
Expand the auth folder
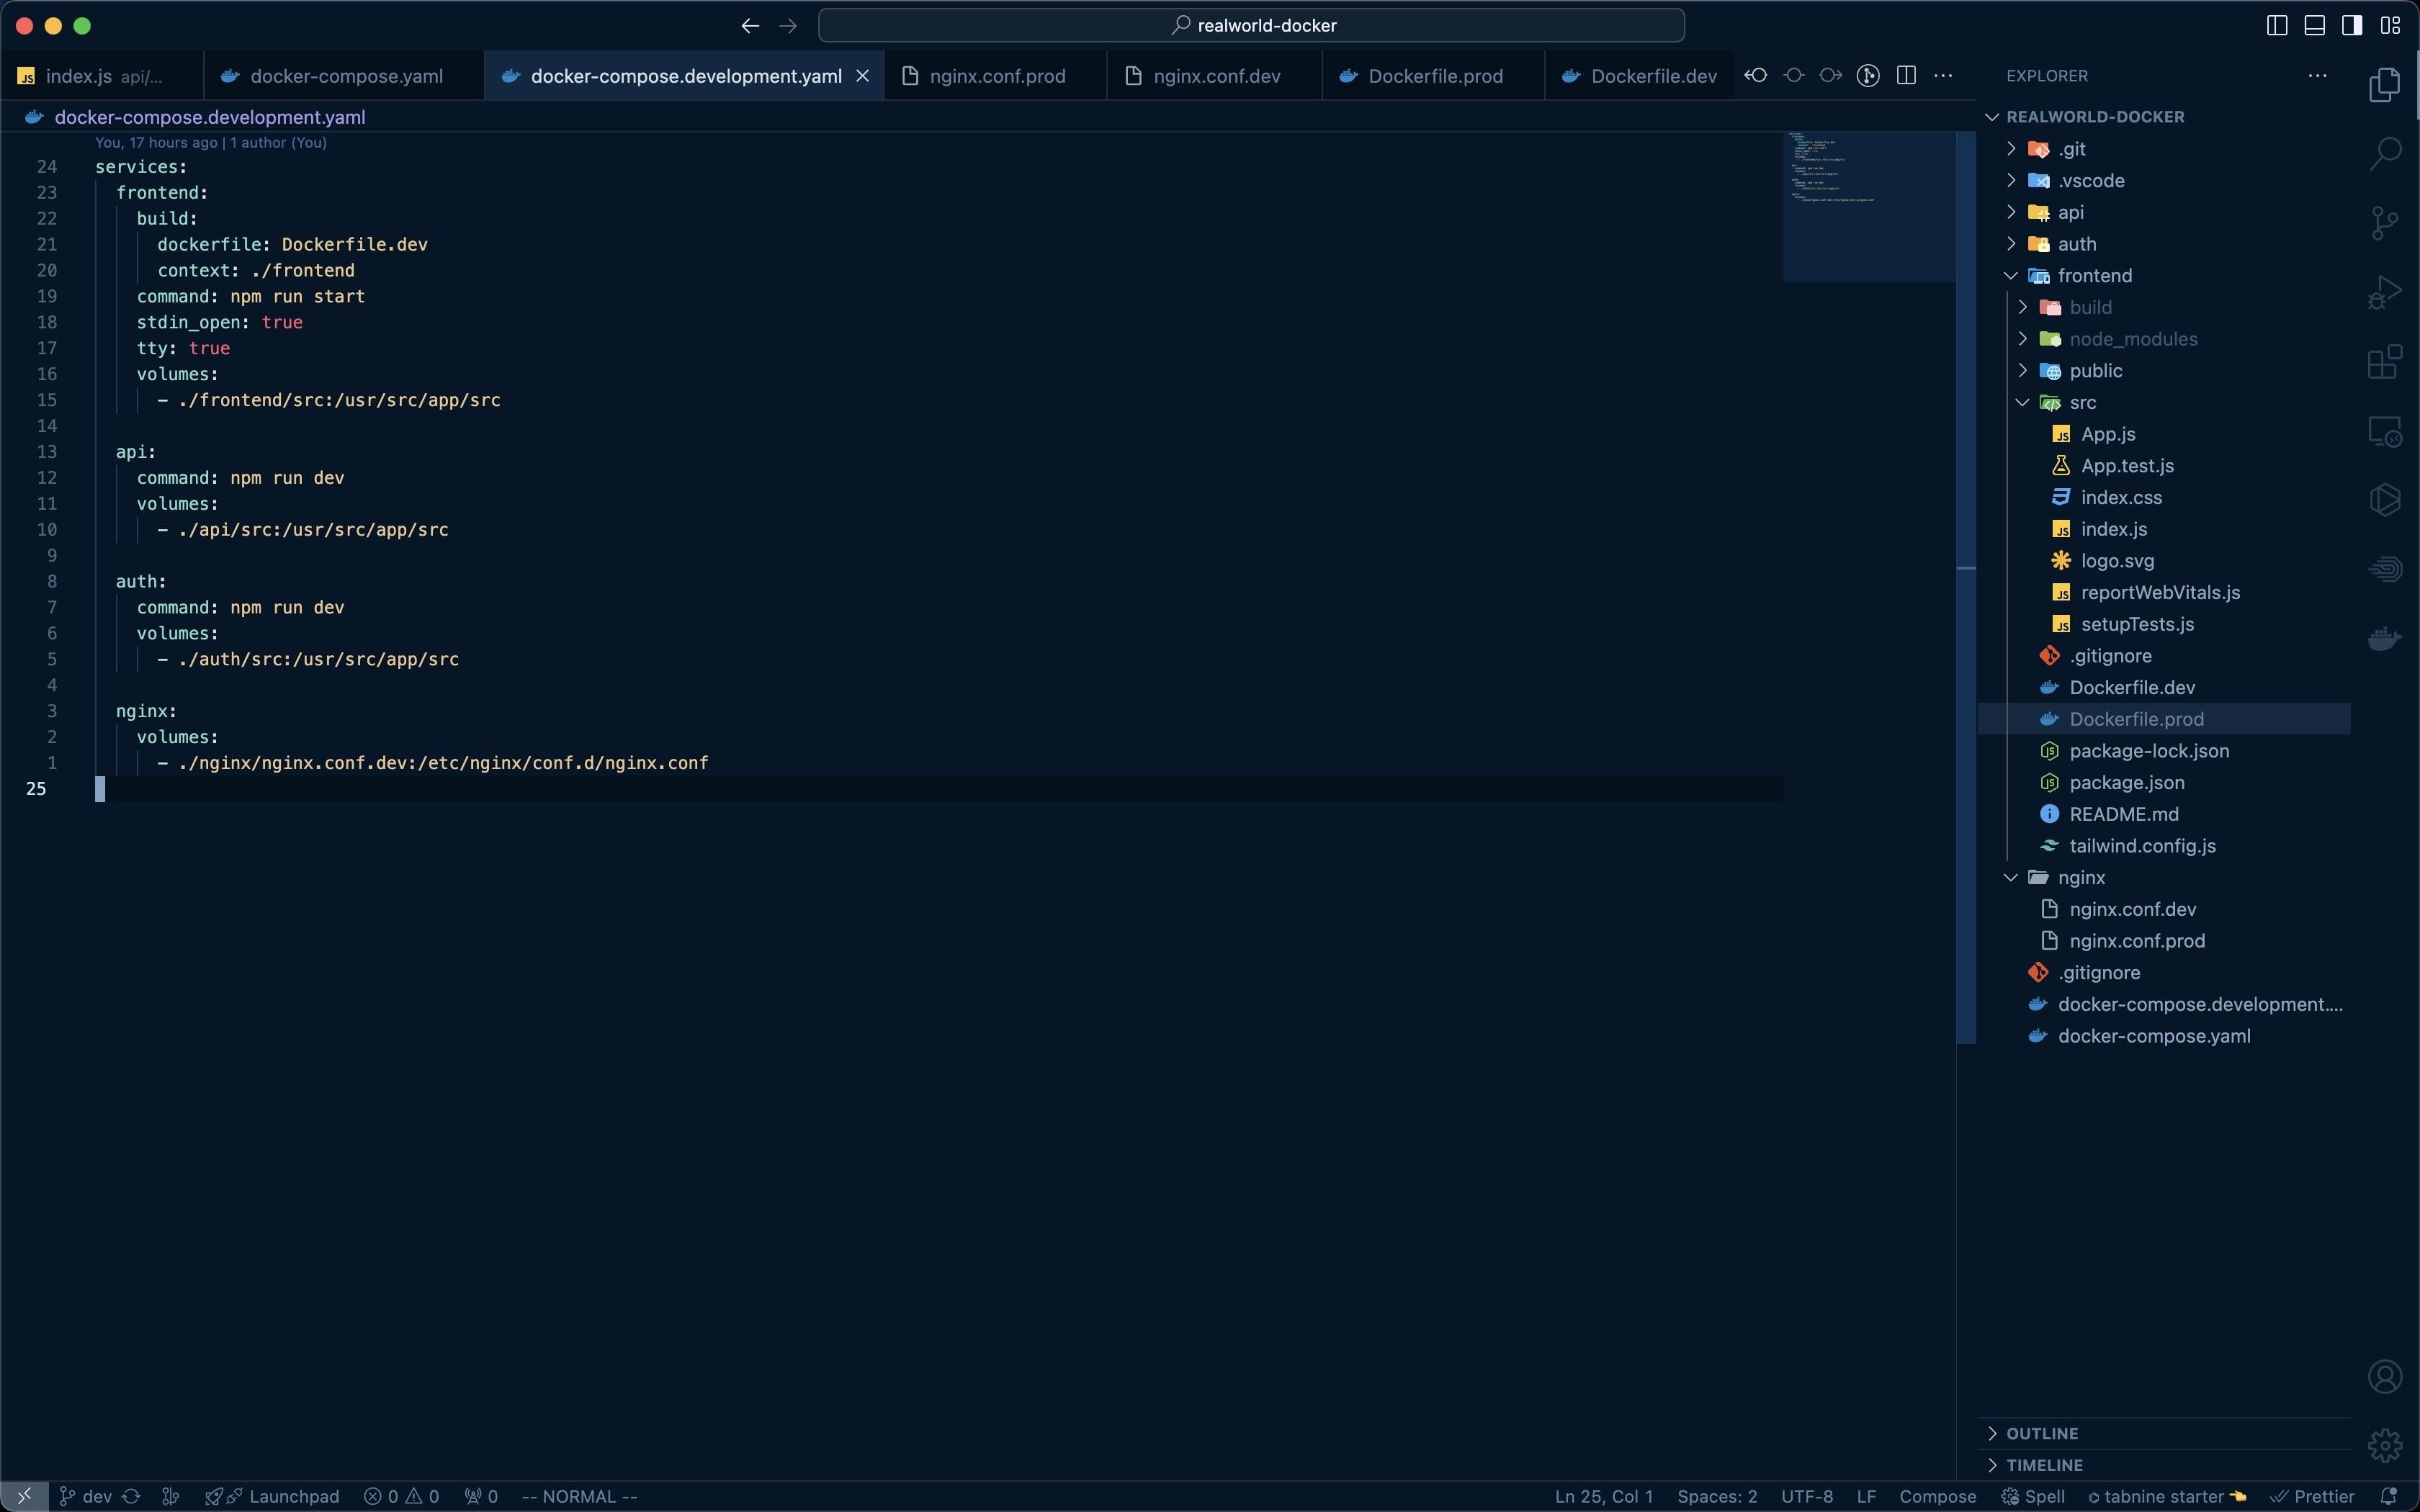coord(2165,244)
